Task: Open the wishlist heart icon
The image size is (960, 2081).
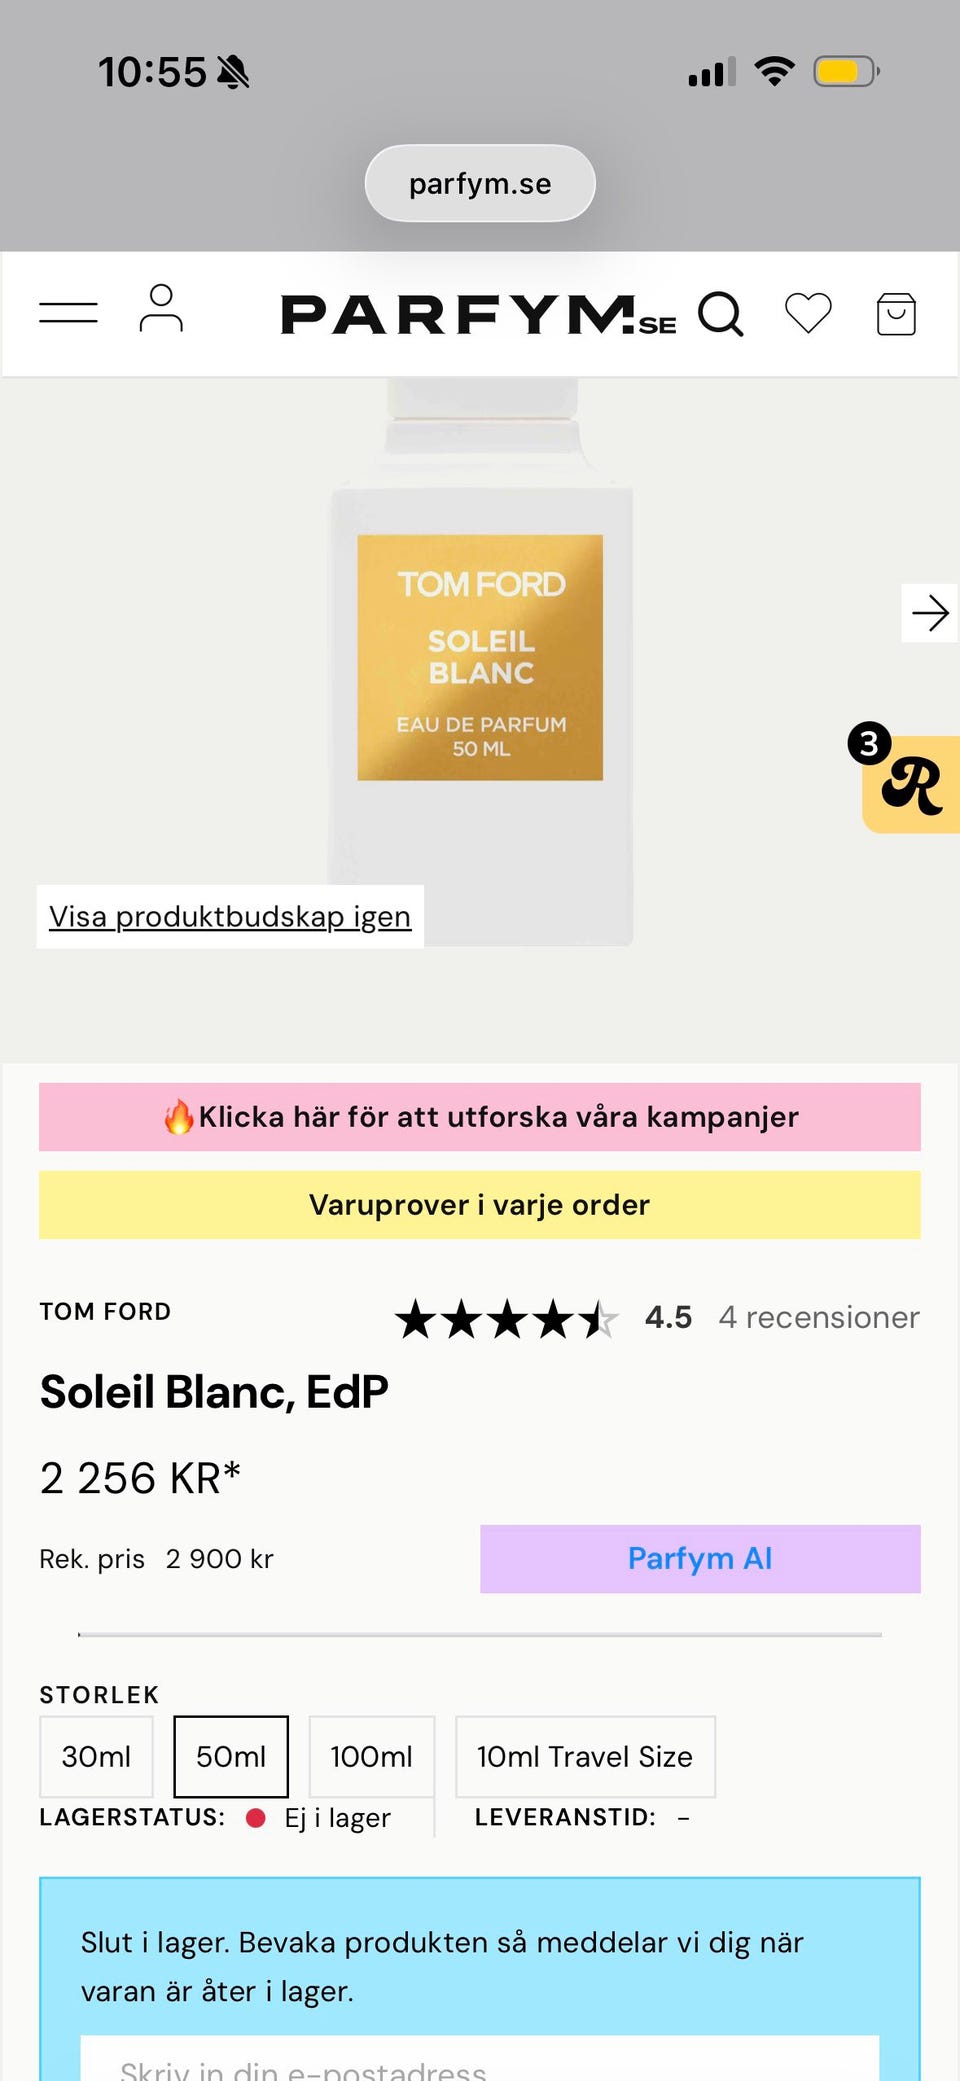Action: tap(808, 313)
